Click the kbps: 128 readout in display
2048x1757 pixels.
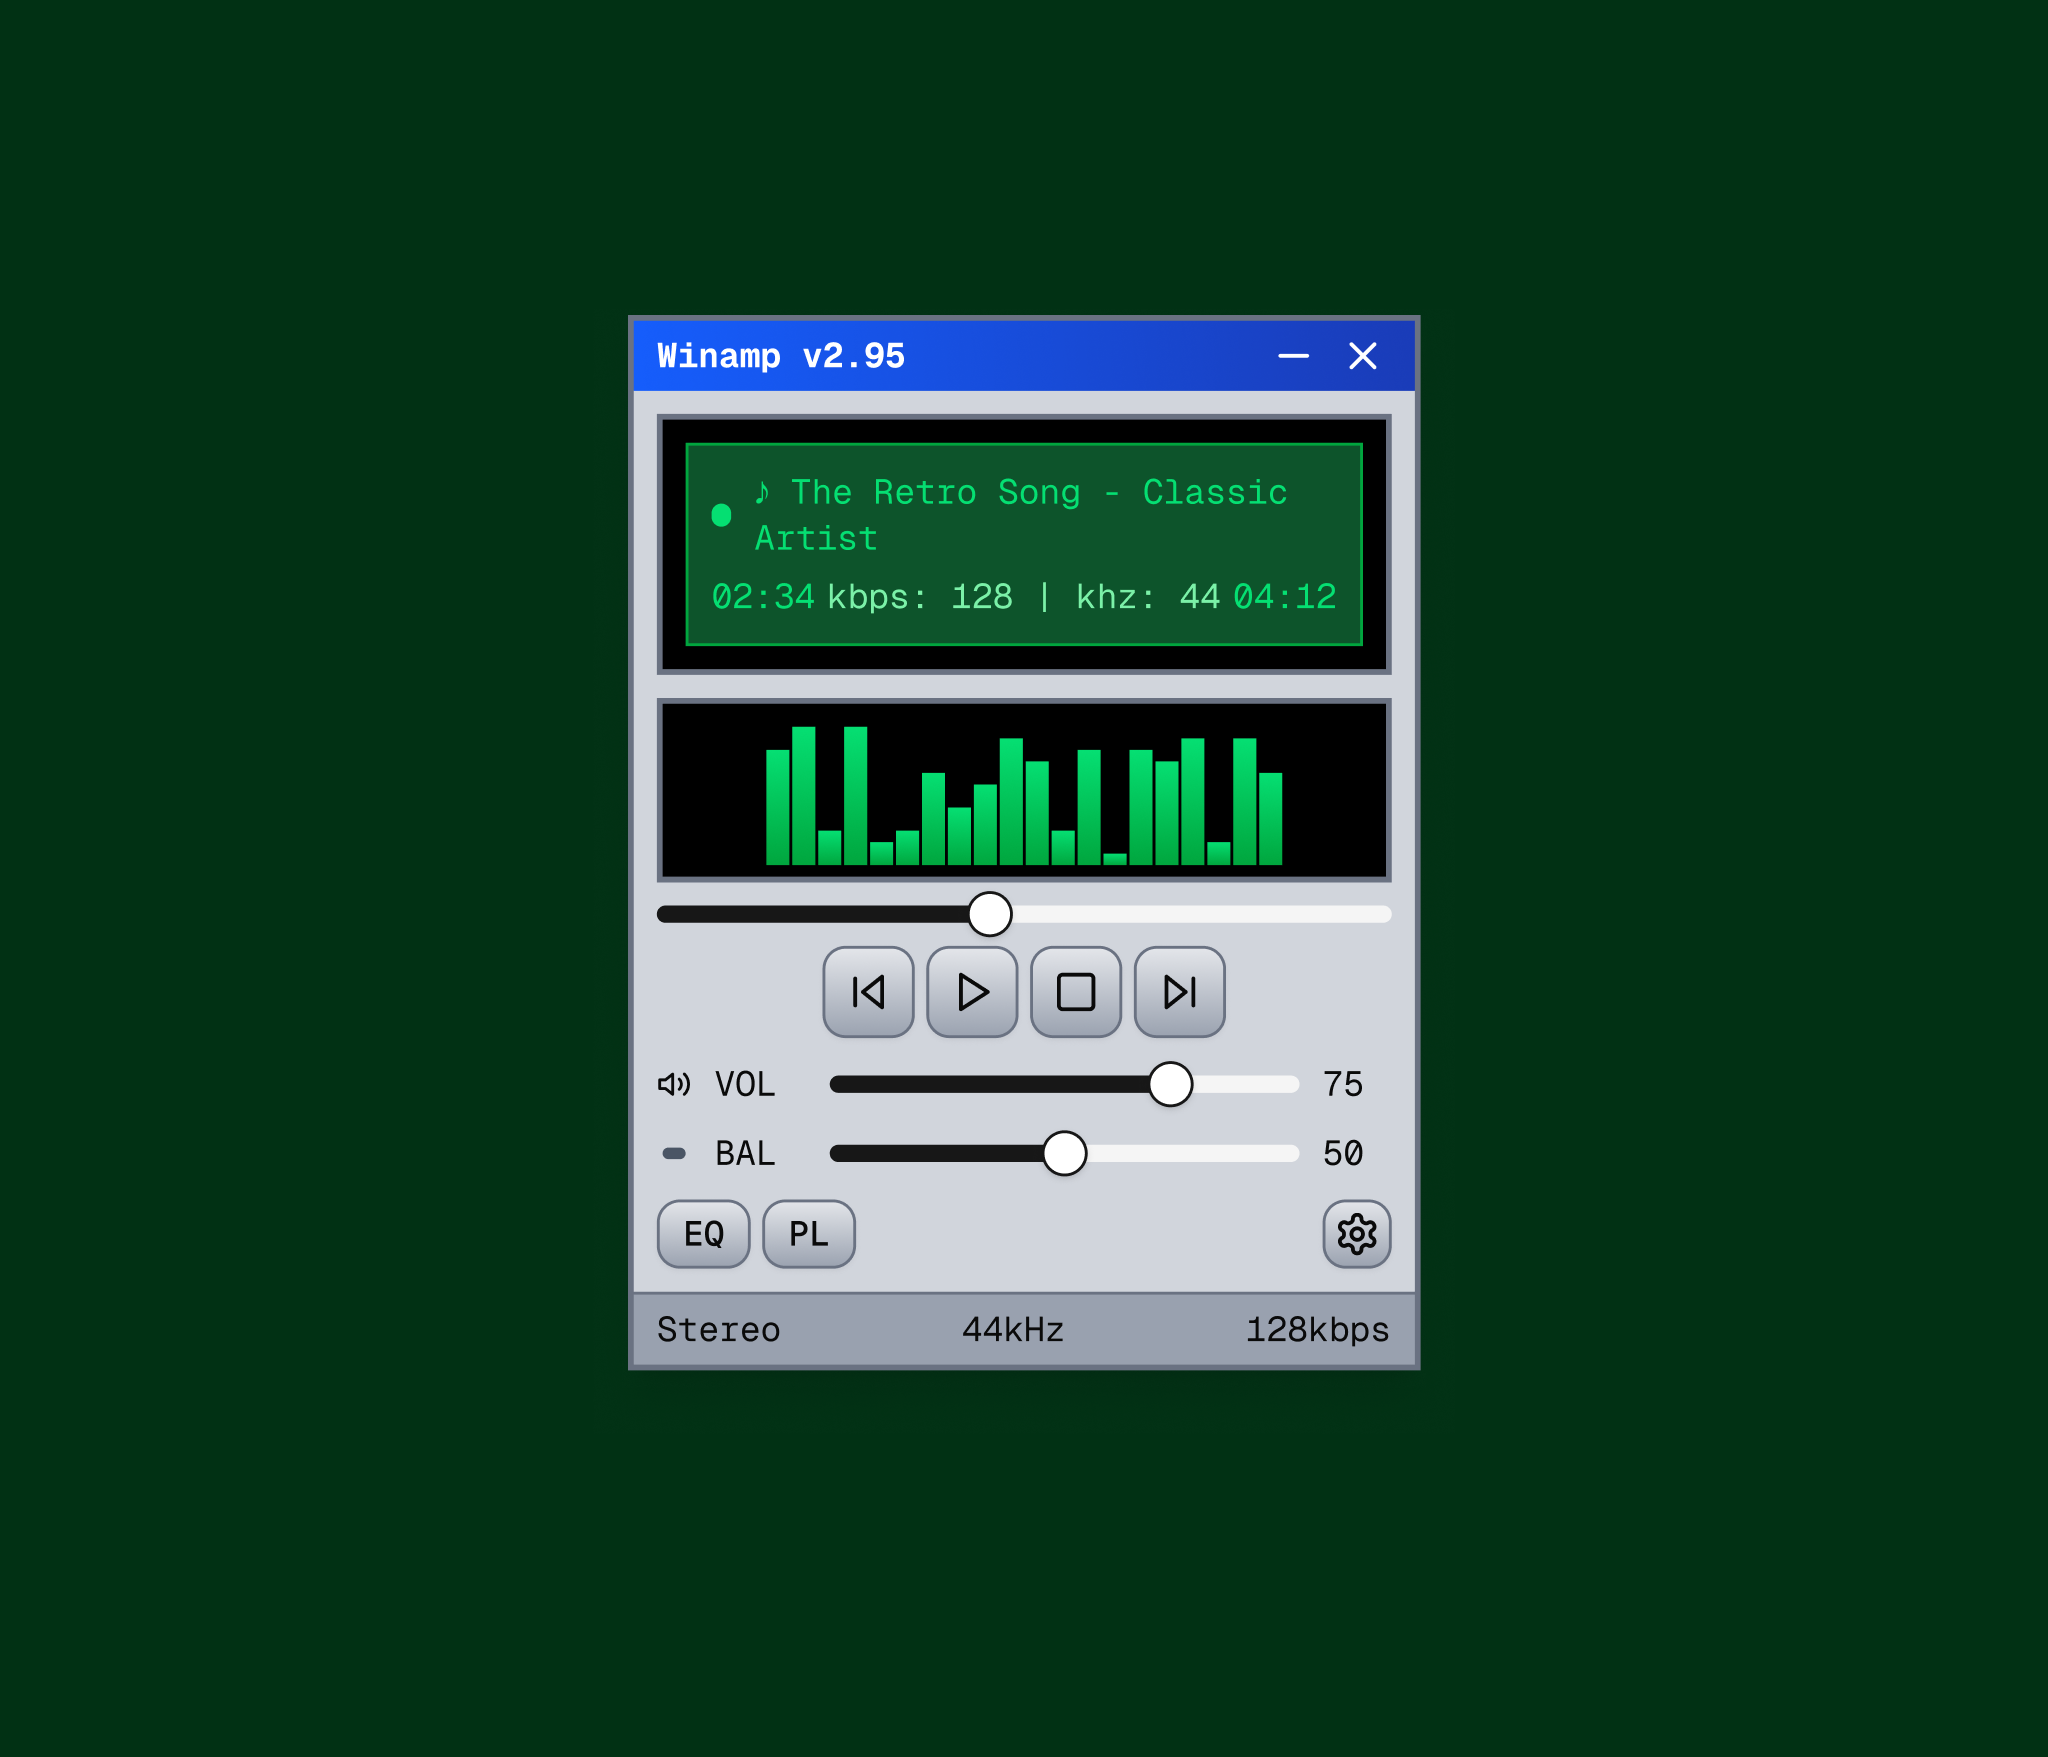coord(920,597)
